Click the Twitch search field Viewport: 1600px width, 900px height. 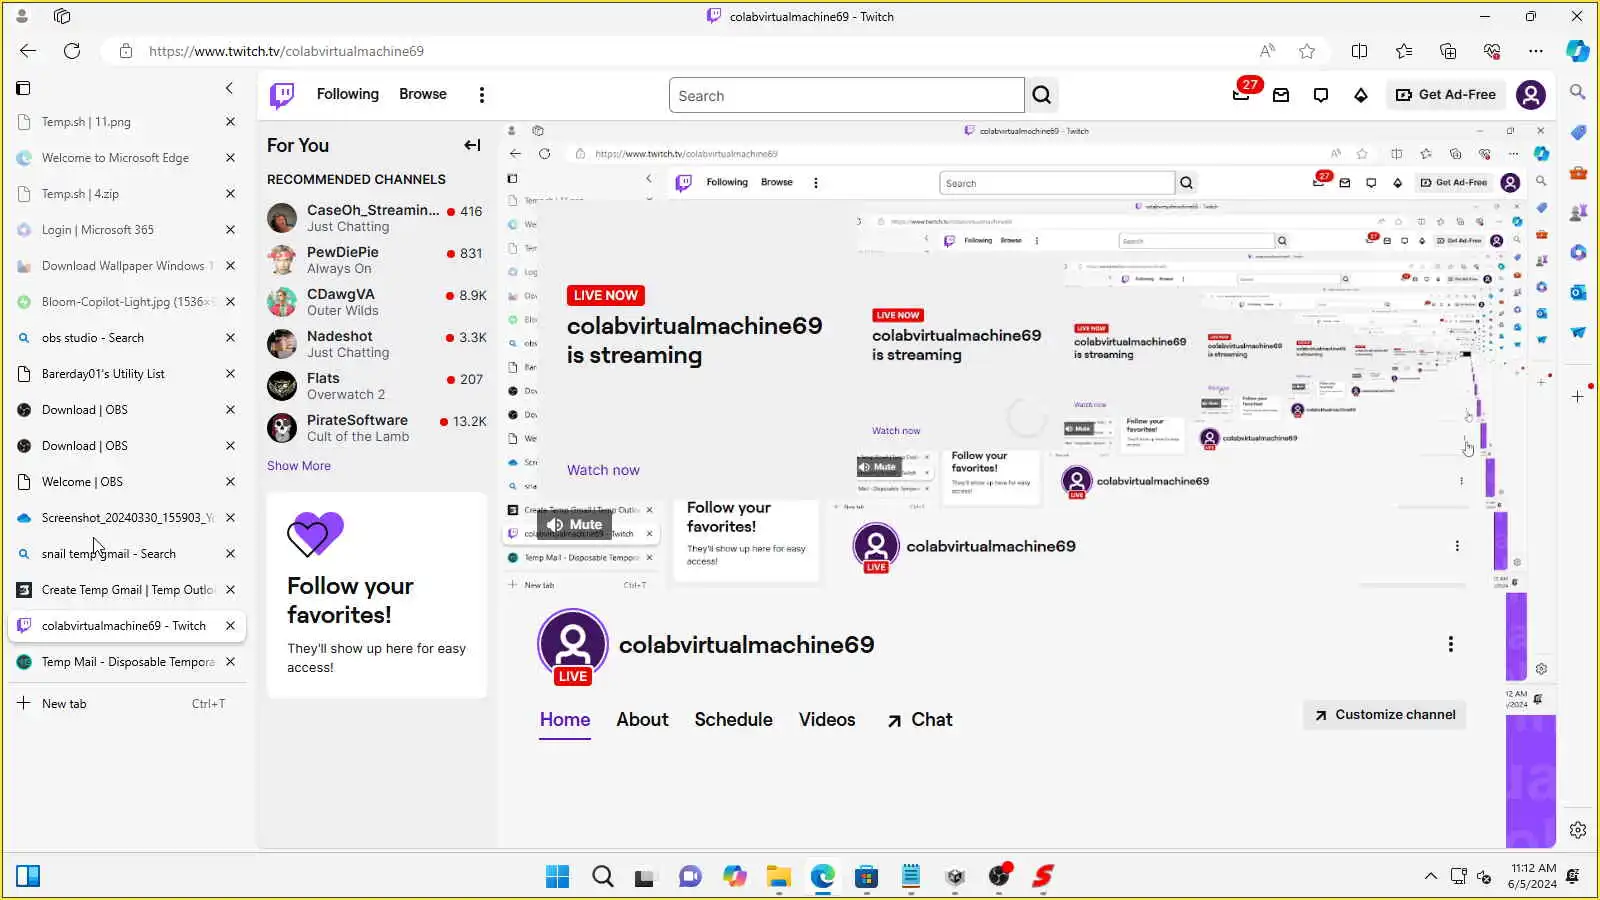(847, 95)
